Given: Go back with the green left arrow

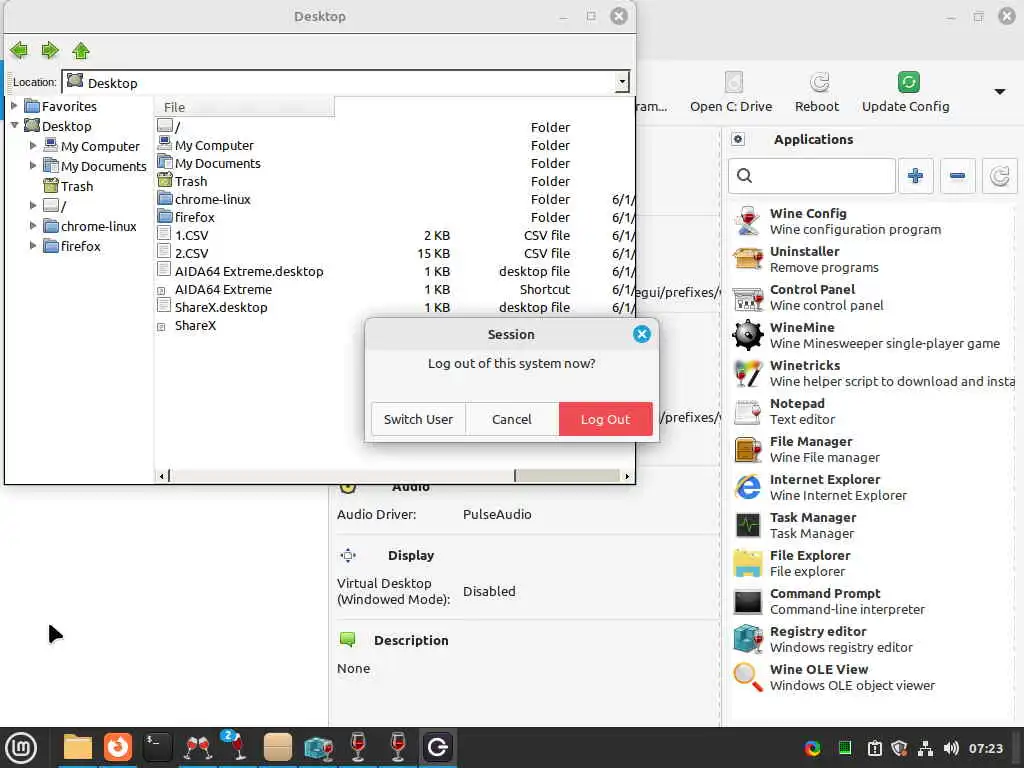Looking at the screenshot, I should (x=19, y=50).
